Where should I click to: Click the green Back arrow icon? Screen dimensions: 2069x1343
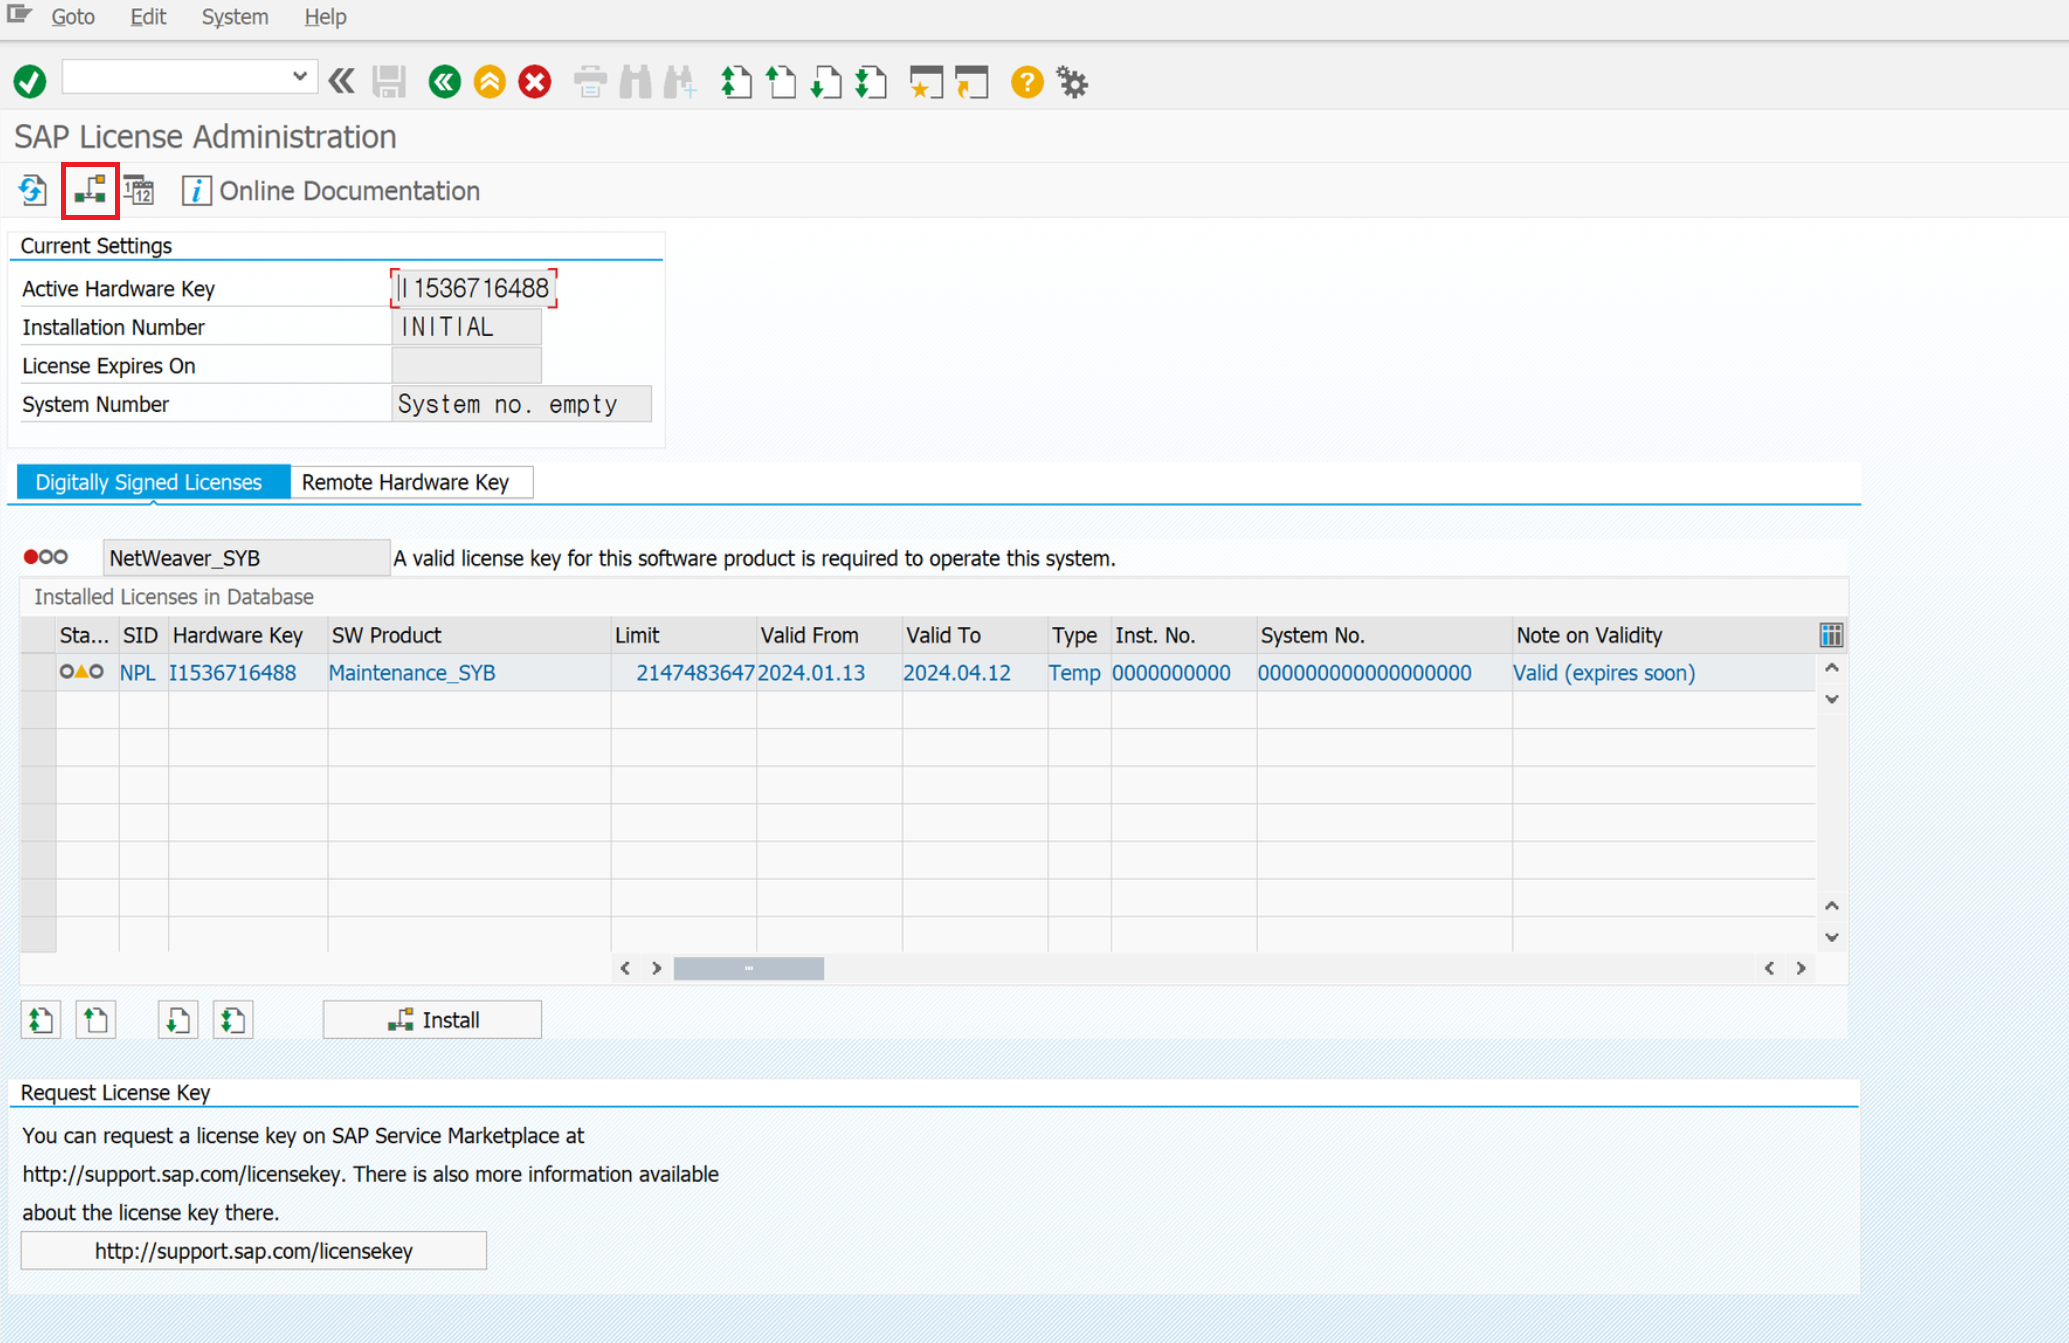444,81
